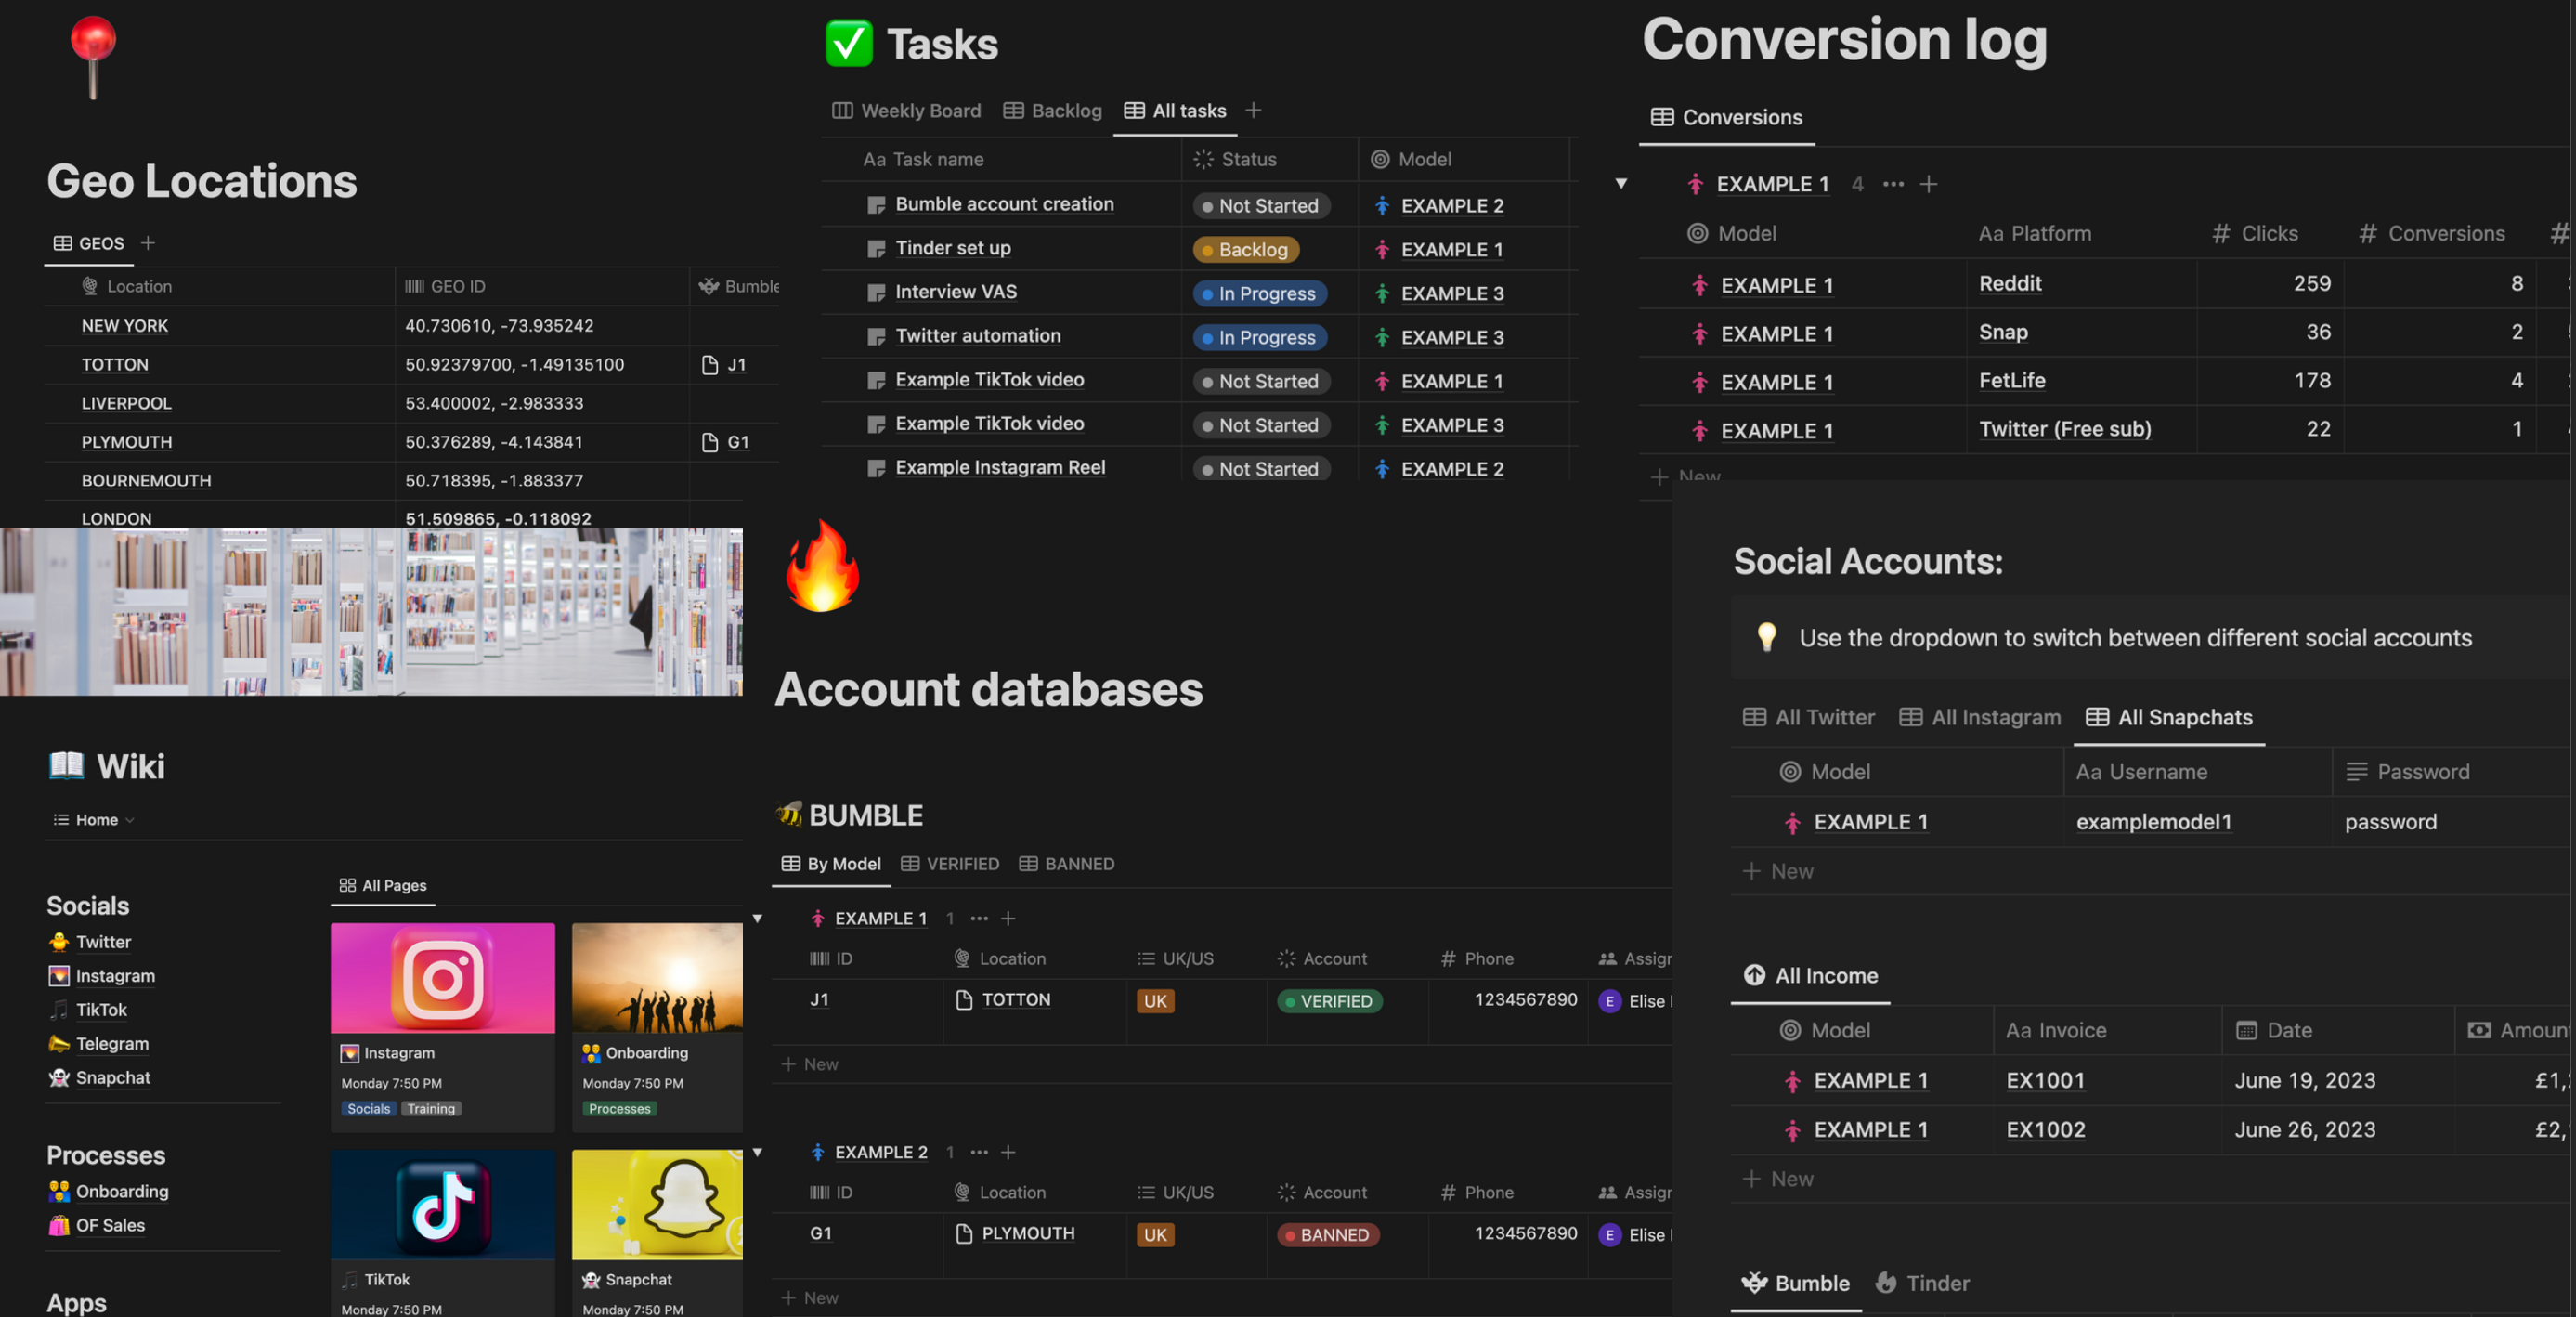Open the Telegram link under Socials

click(112, 1043)
